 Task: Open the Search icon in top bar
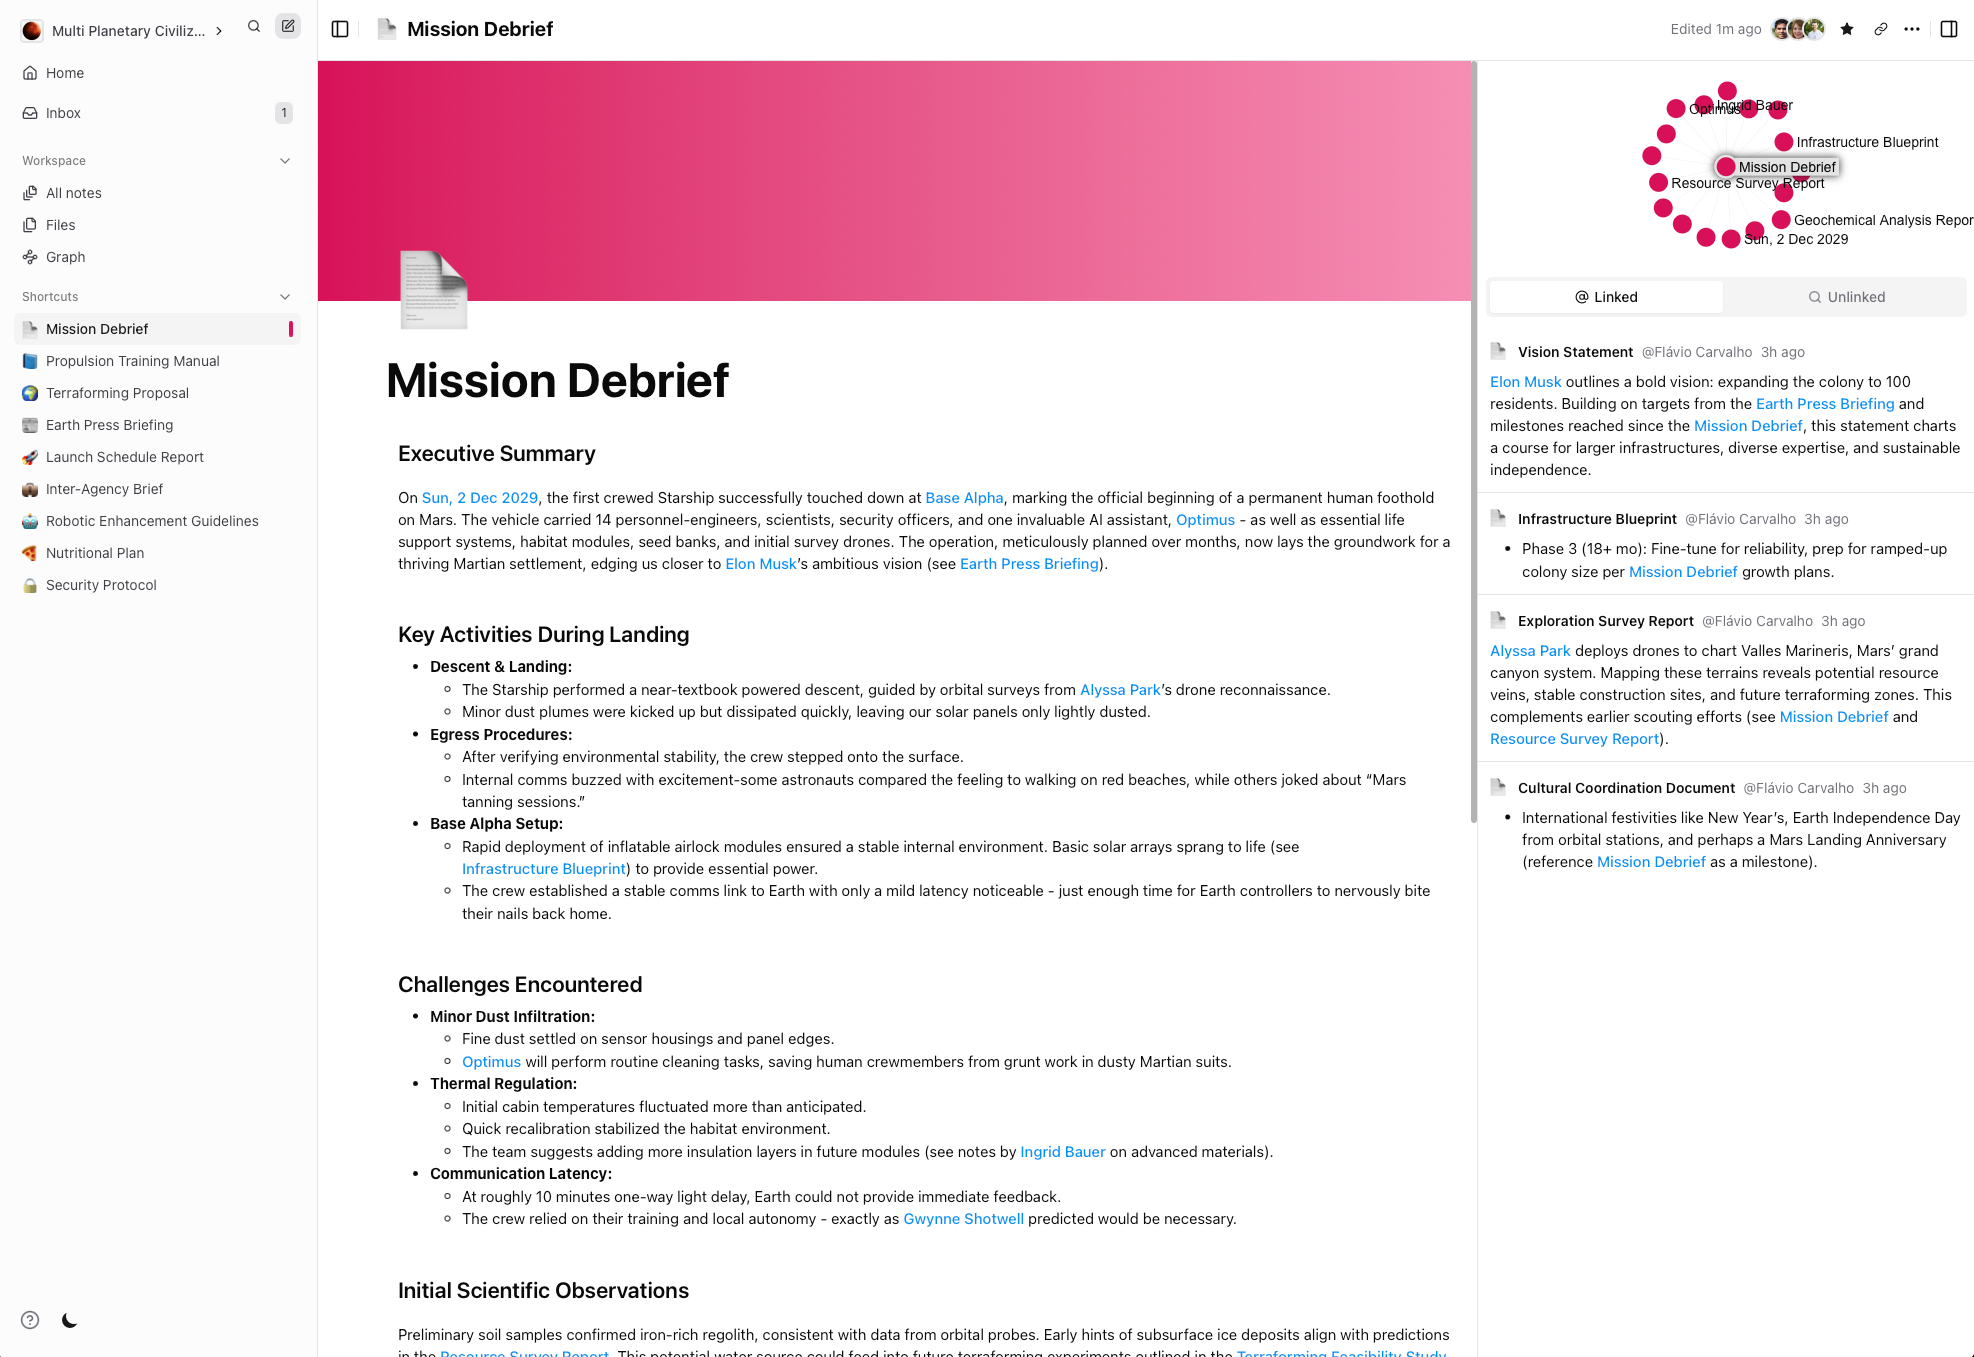pos(254,27)
